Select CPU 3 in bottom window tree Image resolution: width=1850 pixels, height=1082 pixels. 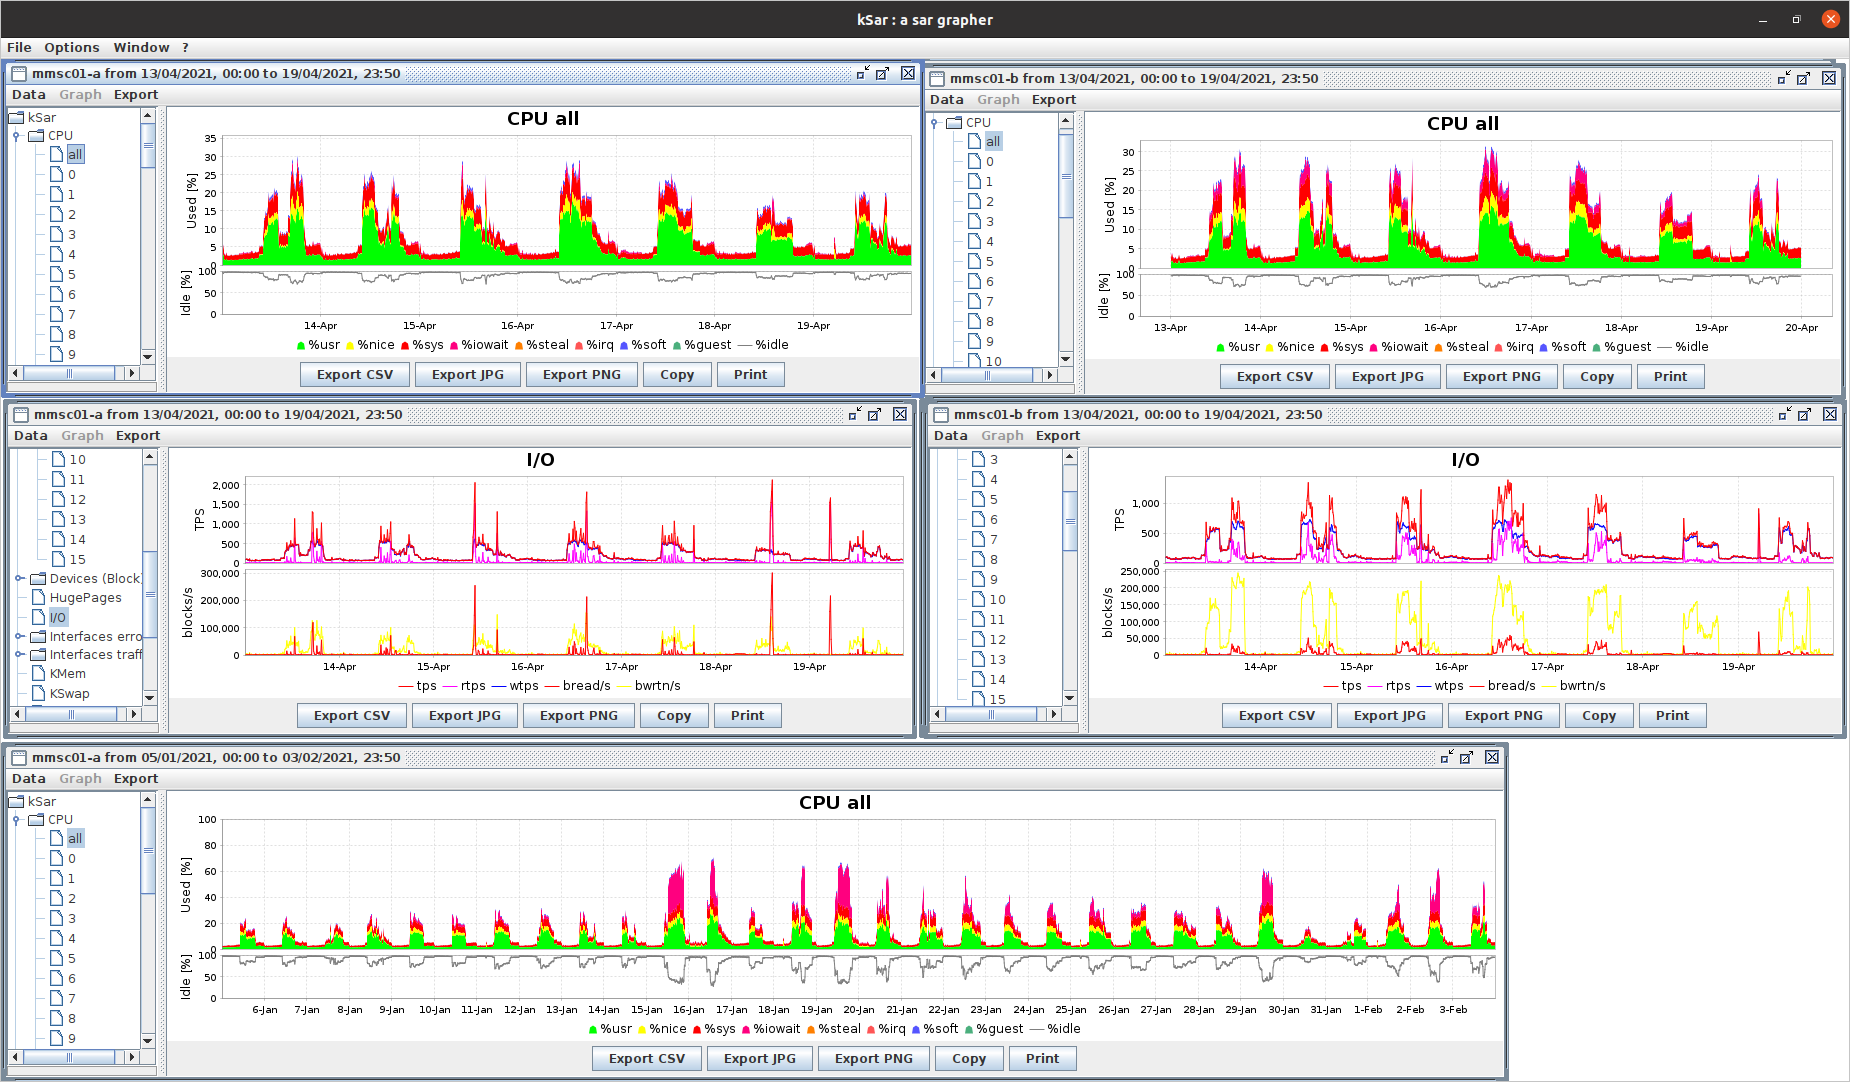point(71,918)
